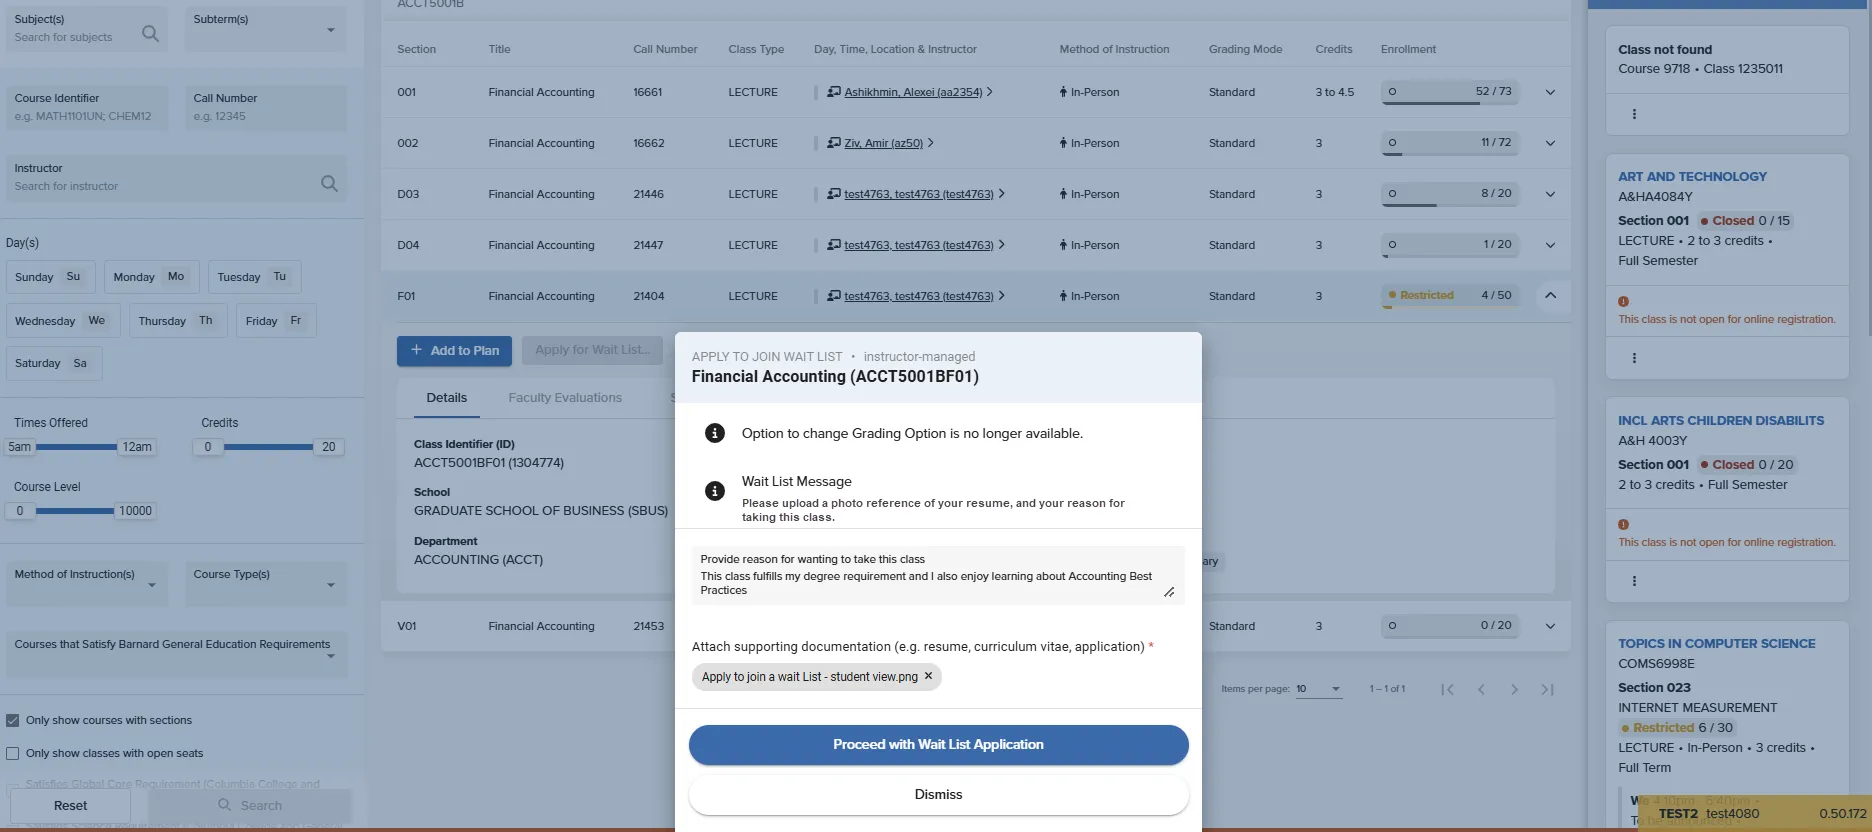Image resolution: width=1872 pixels, height=832 pixels.
Task: Click resize handle of reason text box
Action: pyautogui.click(x=1169, y=592)
